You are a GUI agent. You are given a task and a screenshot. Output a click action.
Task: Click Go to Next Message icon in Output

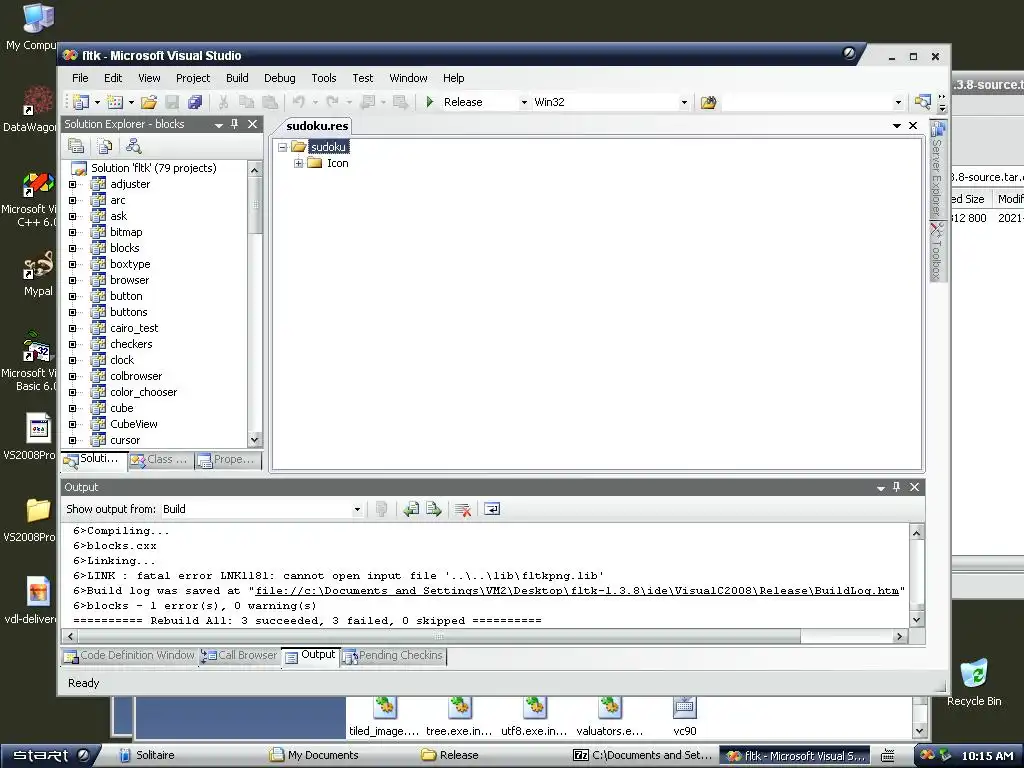(434, 509)
